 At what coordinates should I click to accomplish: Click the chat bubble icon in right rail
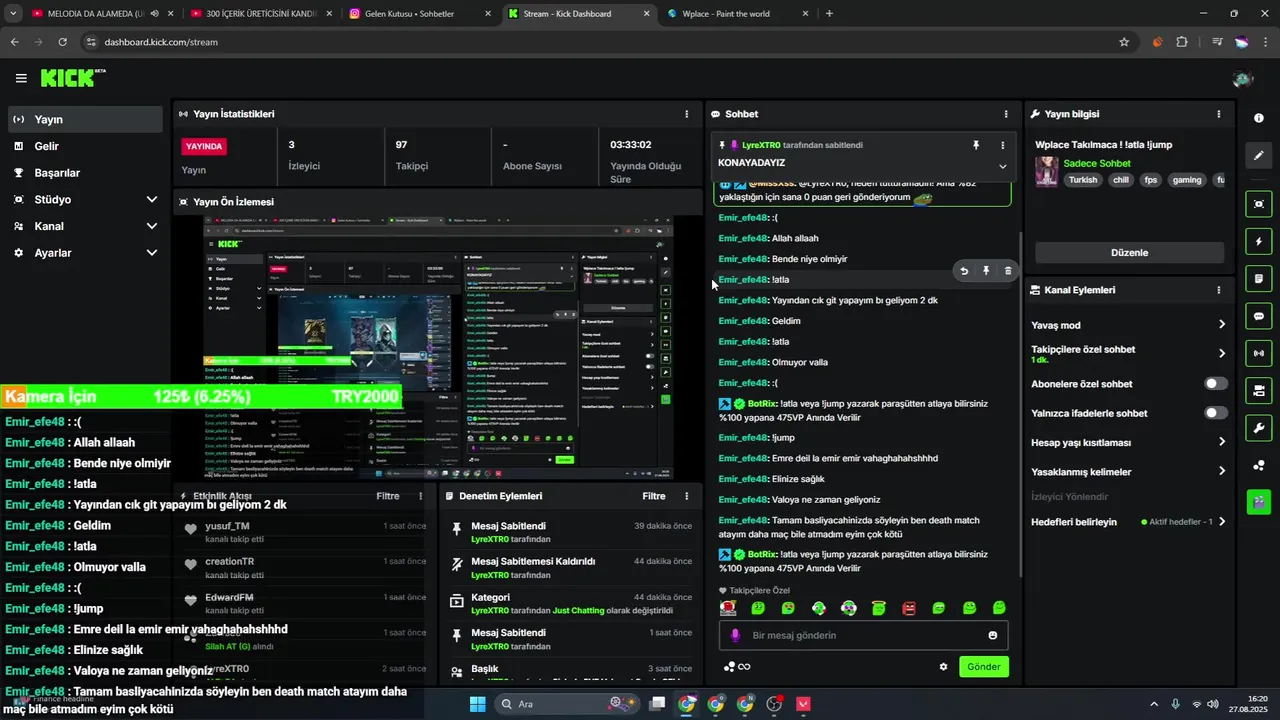1258,316
